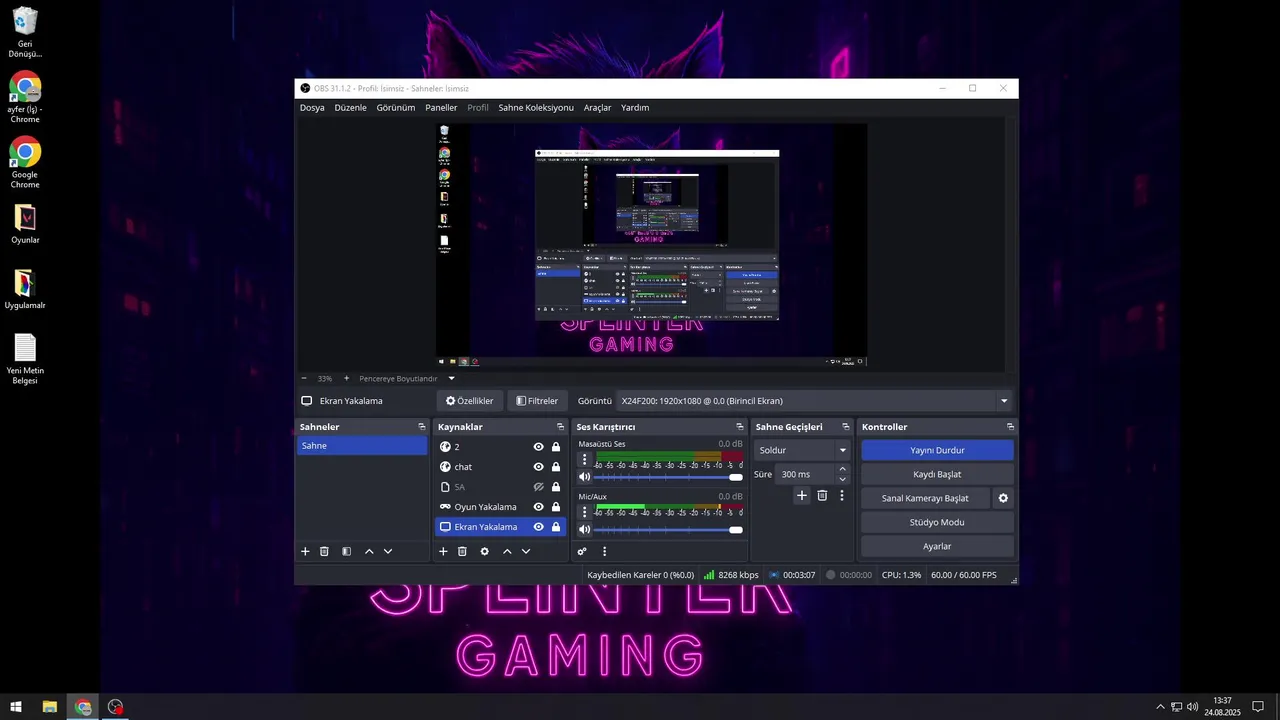The width and height of the screenshot is (1280, 720).
Task: Open the Görünüm menu
Action: pos(395,107)
